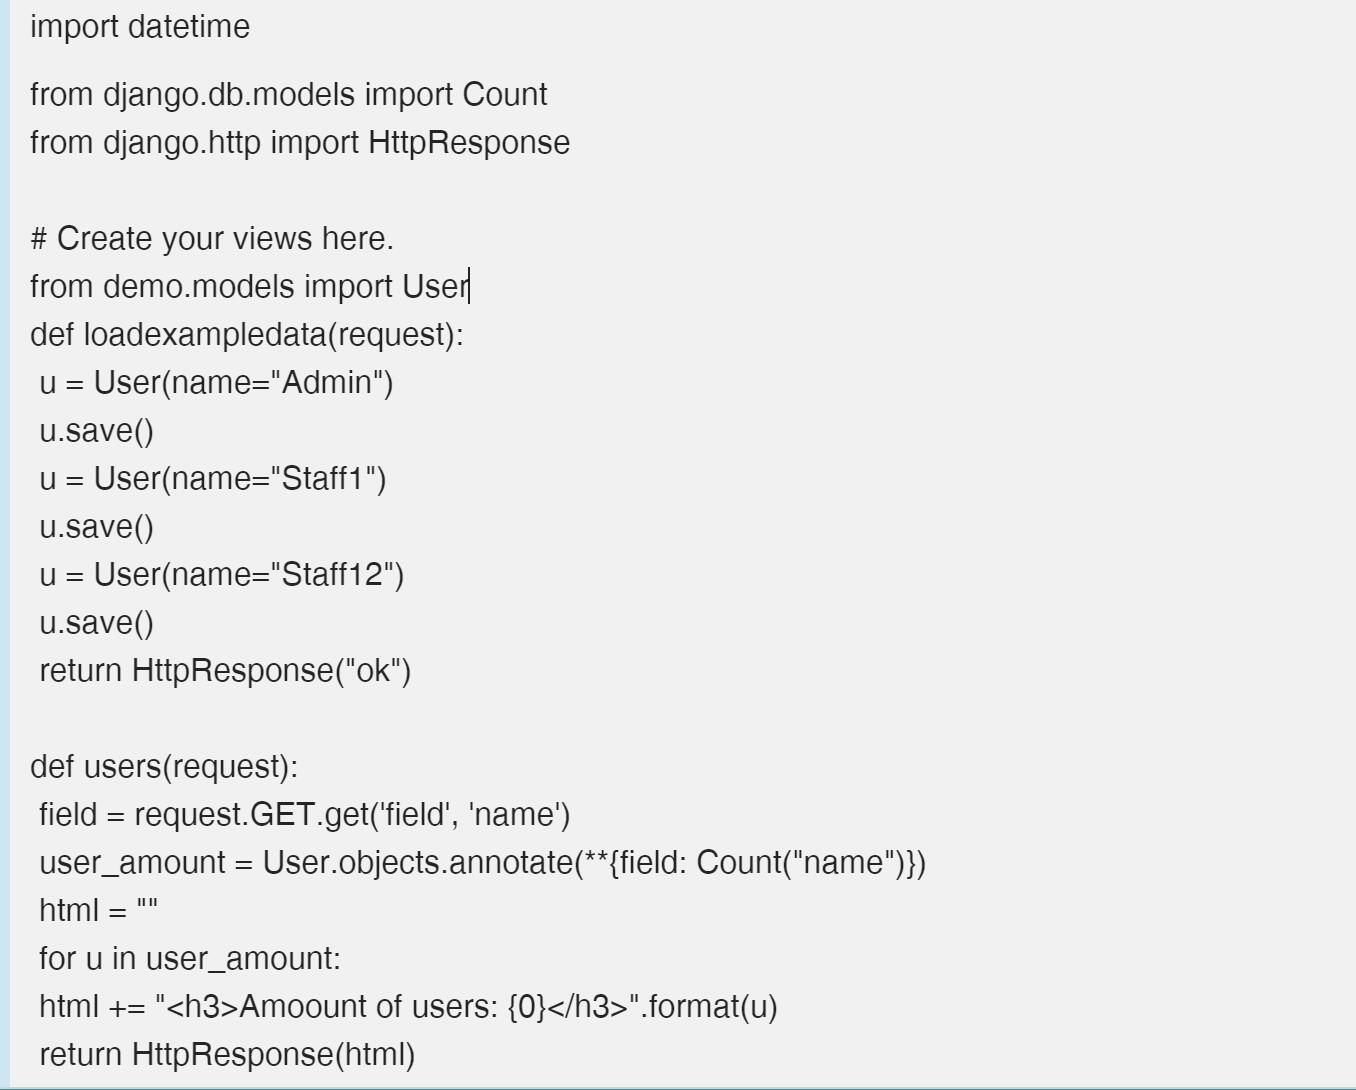Click the 'import datetime' line
The height and width of the screenshot is (1090, 1356).
(x=140, y=26)
